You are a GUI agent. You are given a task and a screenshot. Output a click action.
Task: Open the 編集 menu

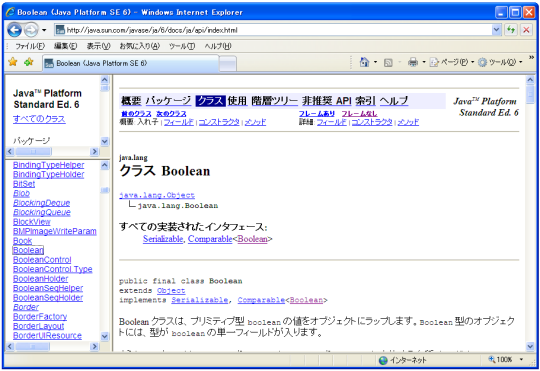coord(65,46)
